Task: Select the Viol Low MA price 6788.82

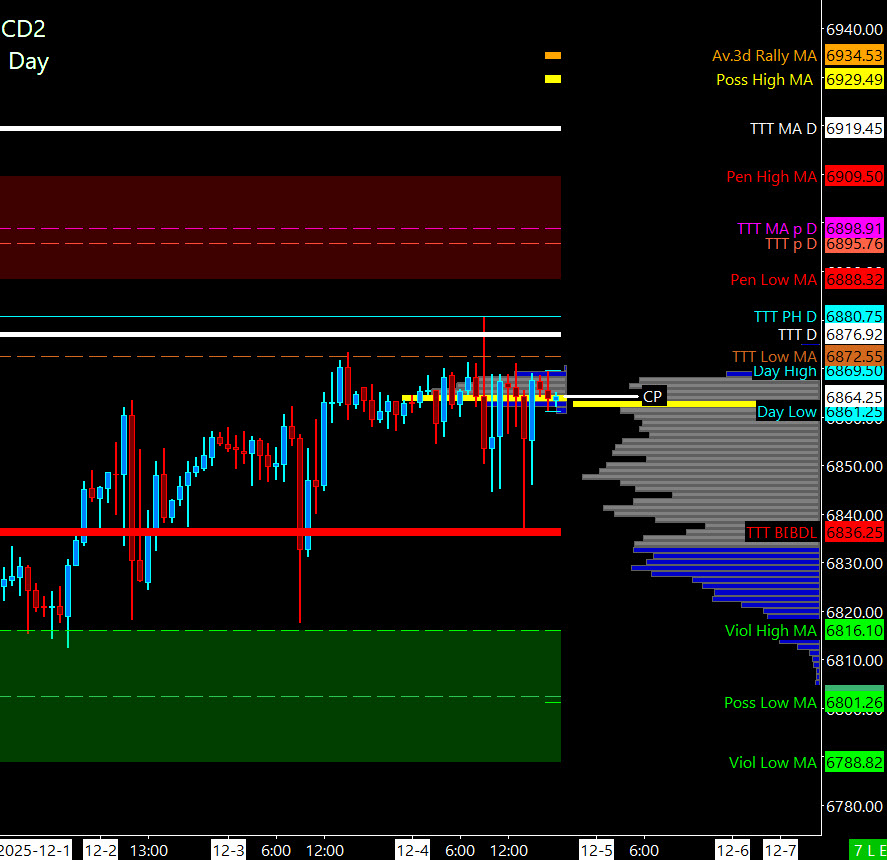Action: pos(853,763)
